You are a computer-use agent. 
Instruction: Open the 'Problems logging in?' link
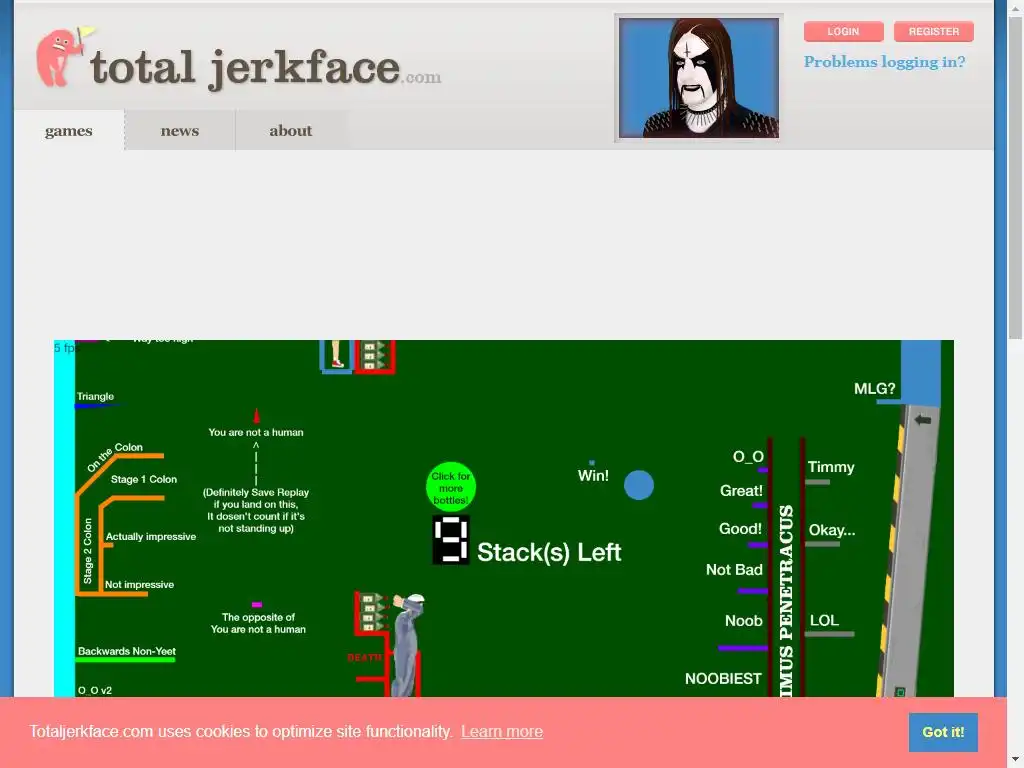click(884, 62)
